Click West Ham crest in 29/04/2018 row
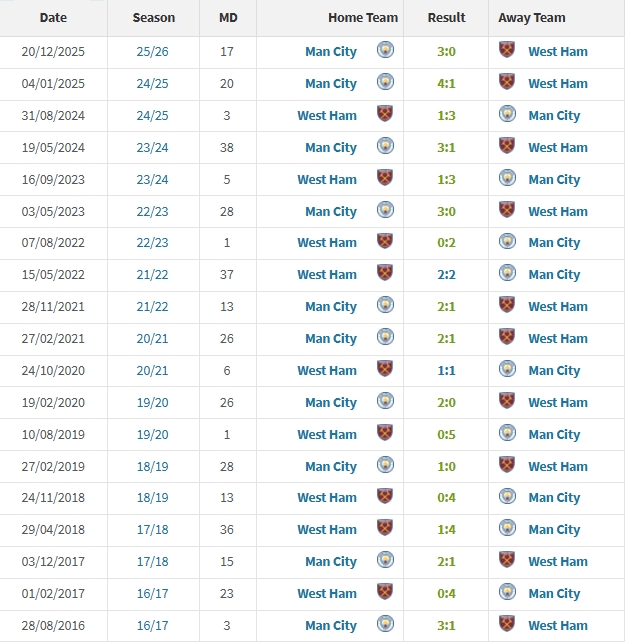Image resolution: width=625 pixels, height=642 pixels. click(x=385, y=529)
